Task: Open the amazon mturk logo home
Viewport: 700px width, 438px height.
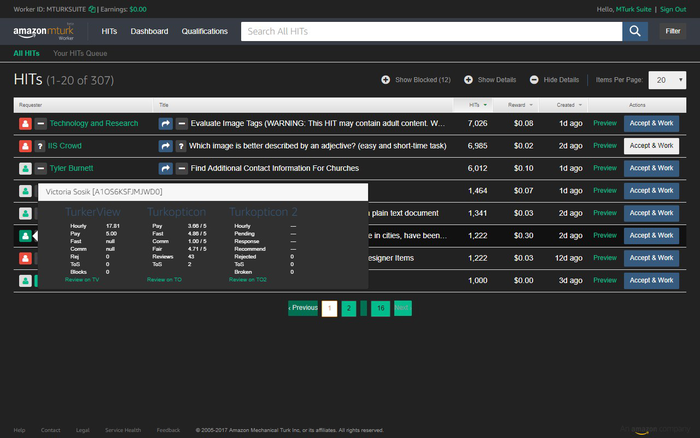Action: (43, 31)
